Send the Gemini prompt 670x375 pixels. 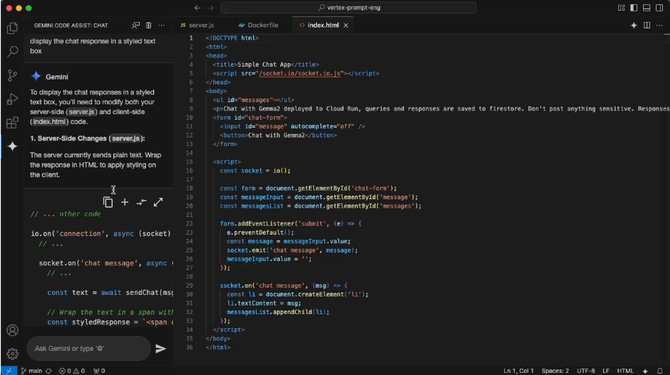tap(161, 349)
